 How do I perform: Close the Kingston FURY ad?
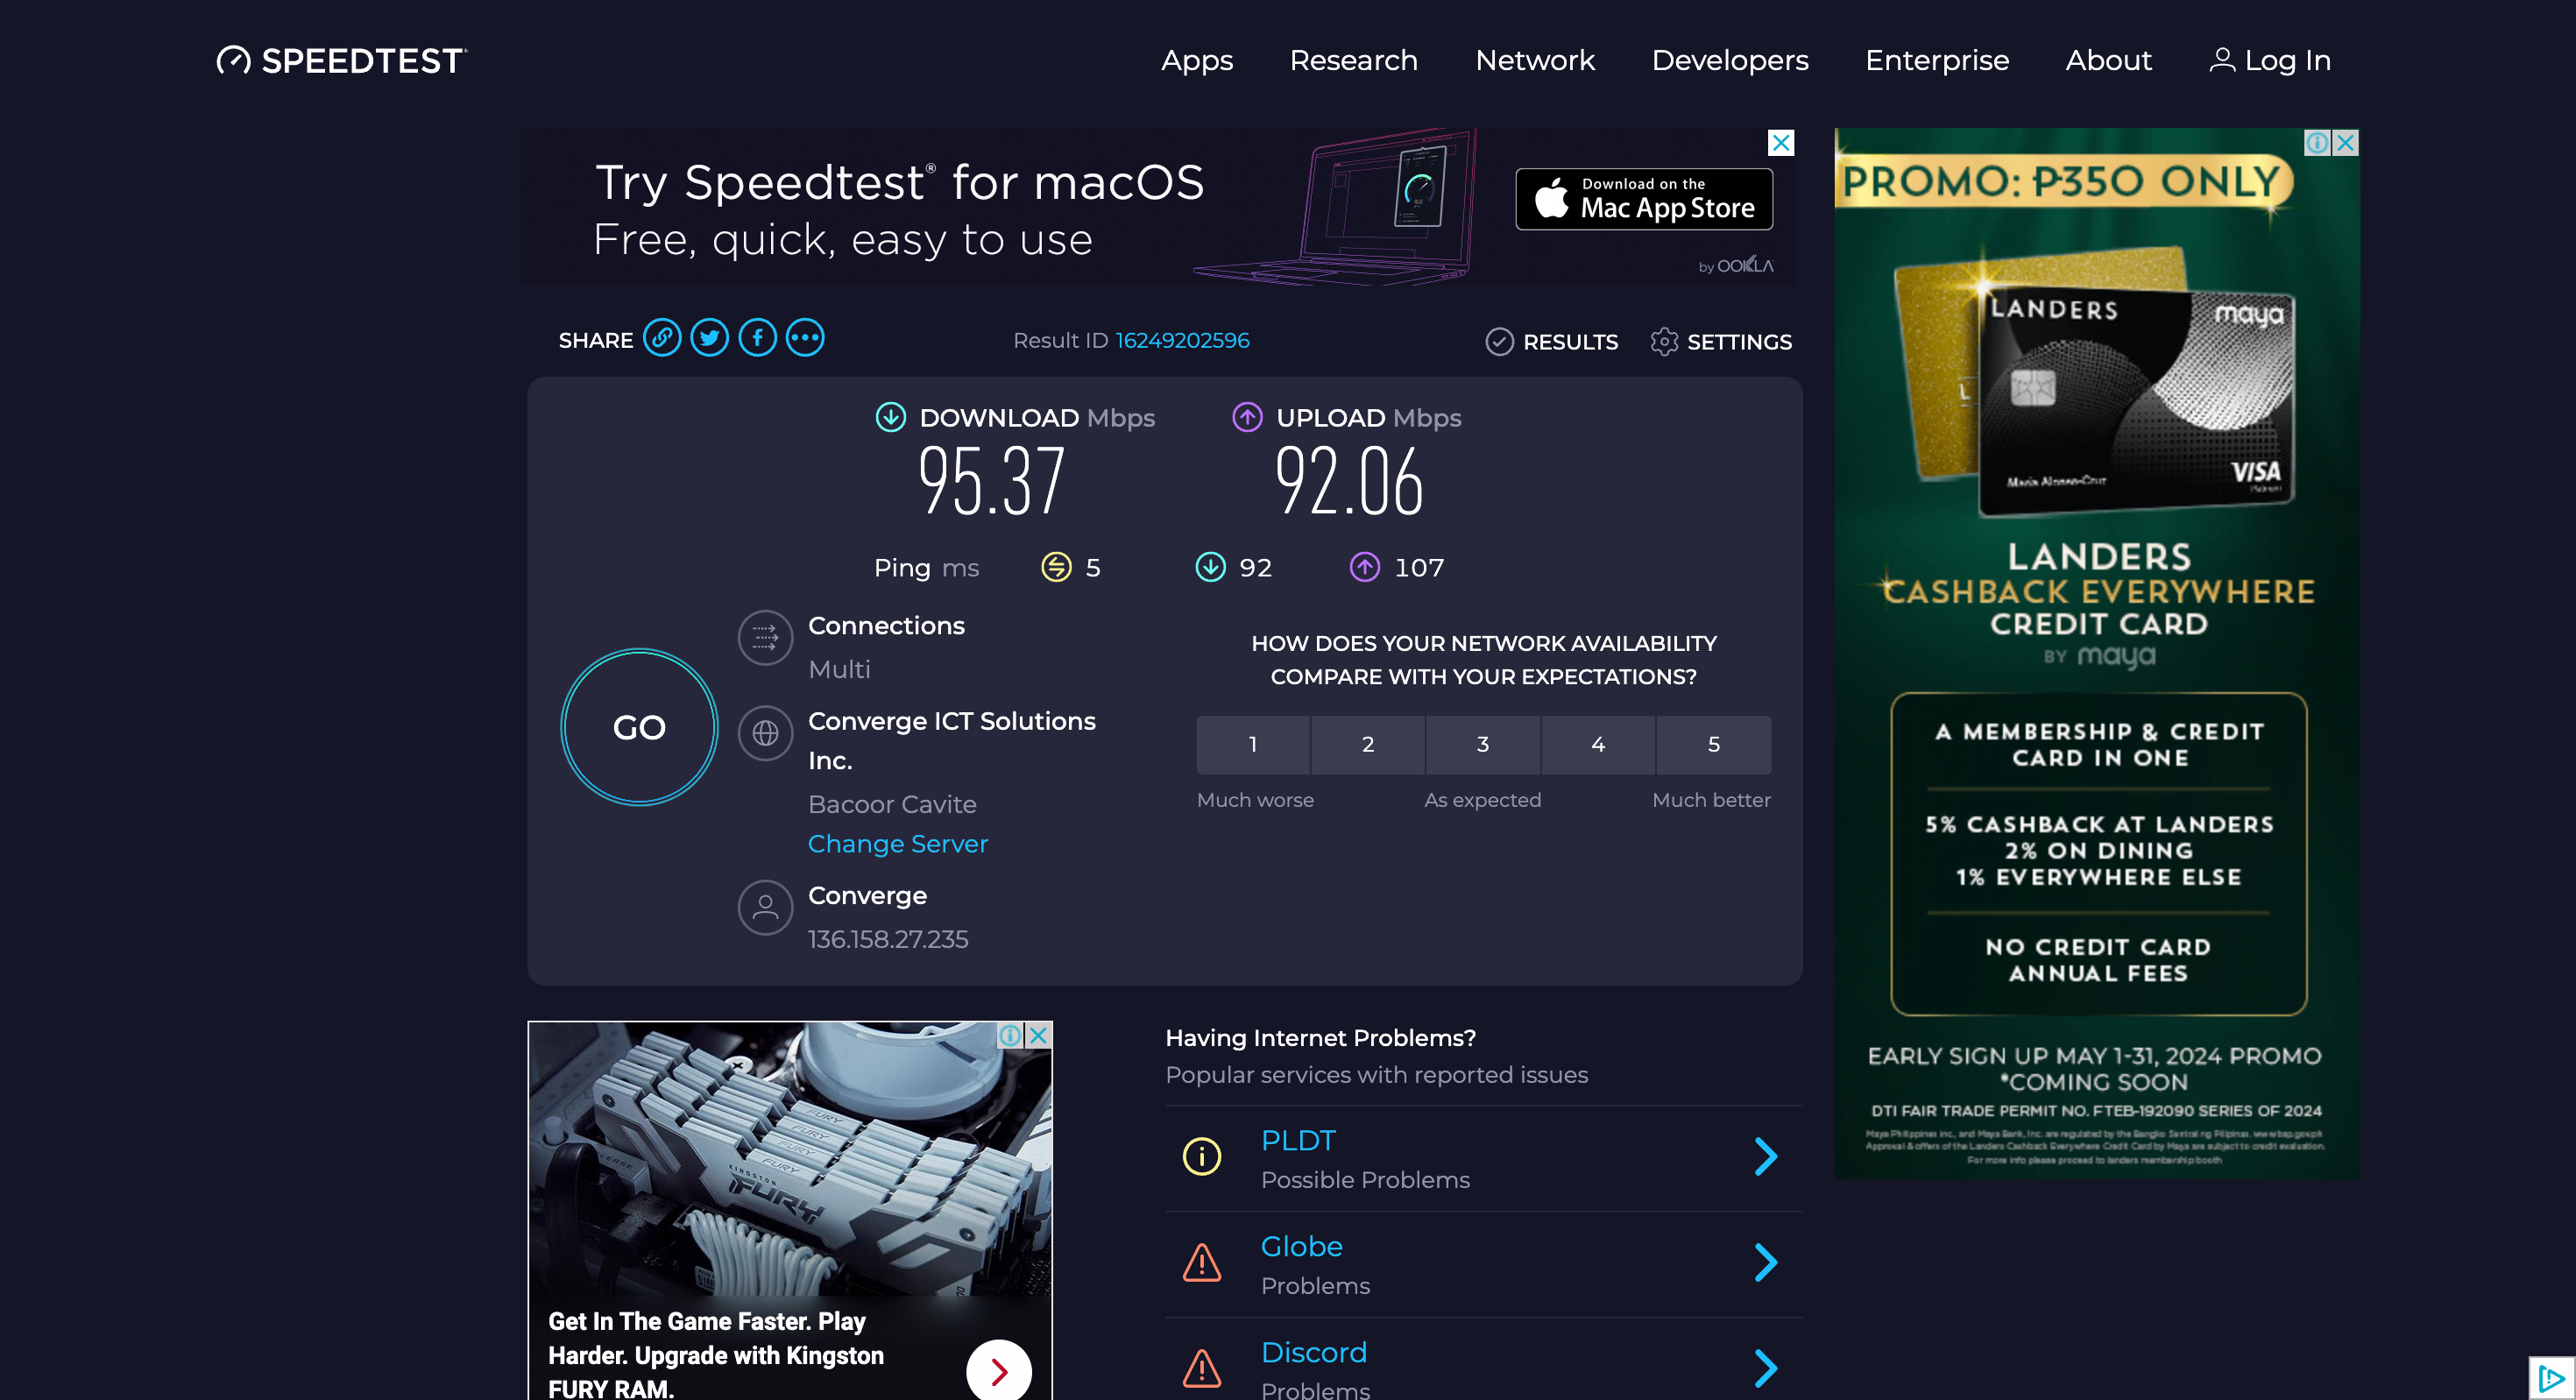coord(1039,1035)
